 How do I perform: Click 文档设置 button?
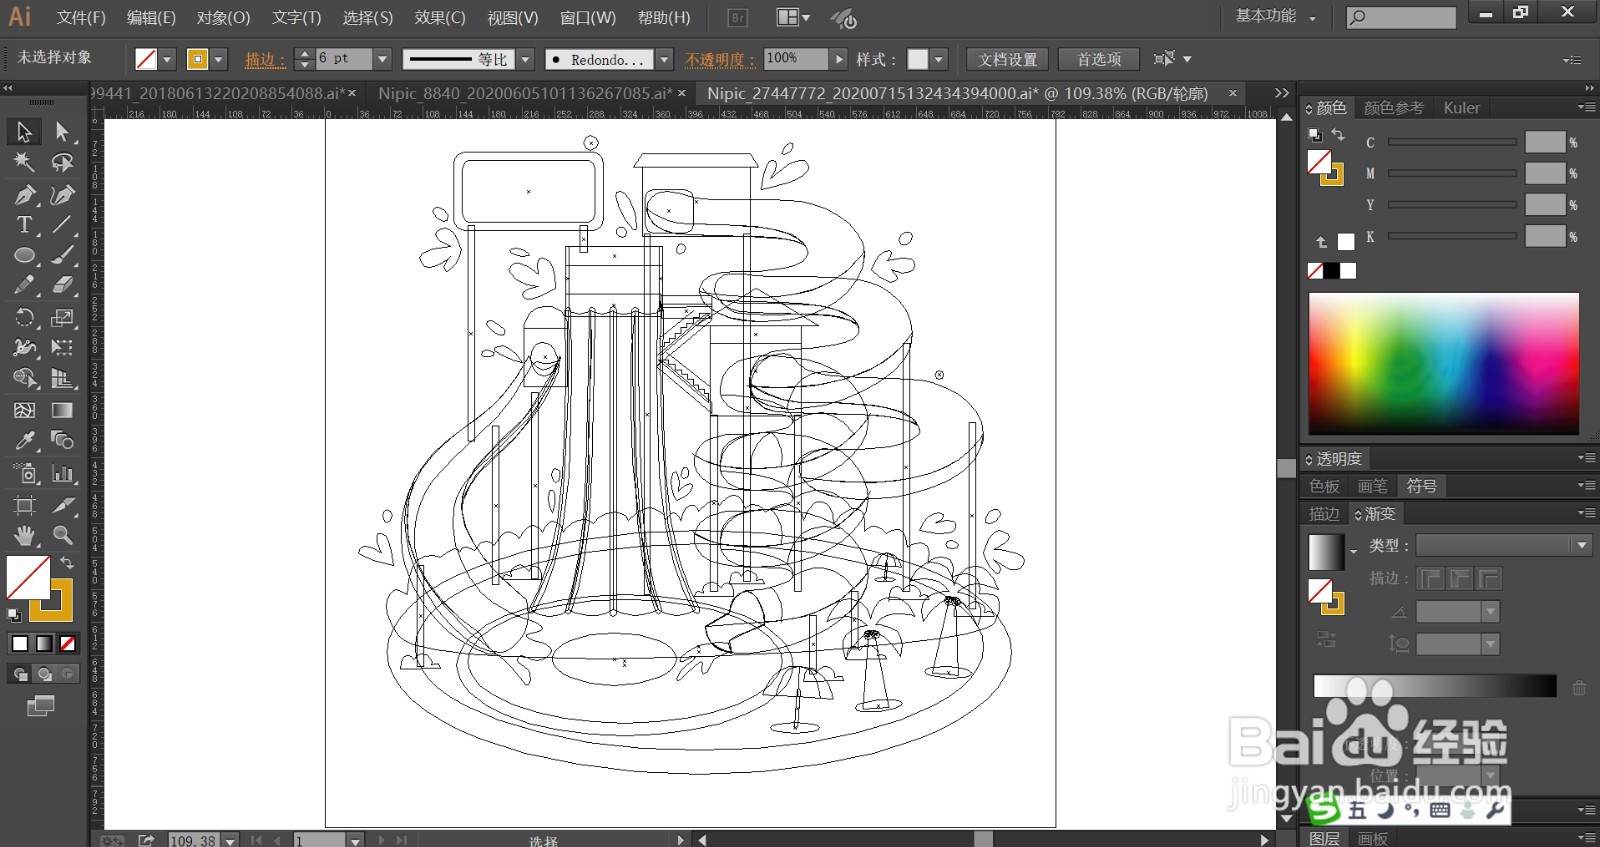(1008, 60)
